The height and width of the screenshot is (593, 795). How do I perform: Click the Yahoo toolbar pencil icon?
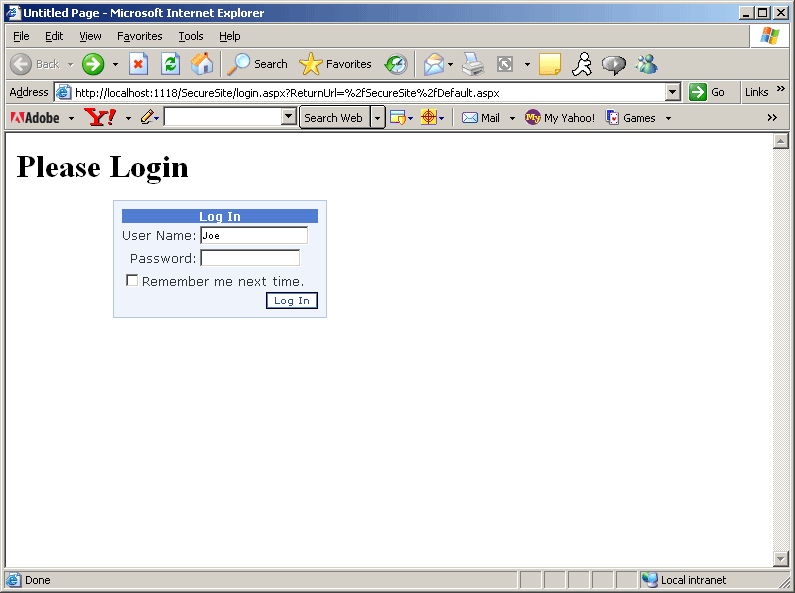[x=147, y=118]
